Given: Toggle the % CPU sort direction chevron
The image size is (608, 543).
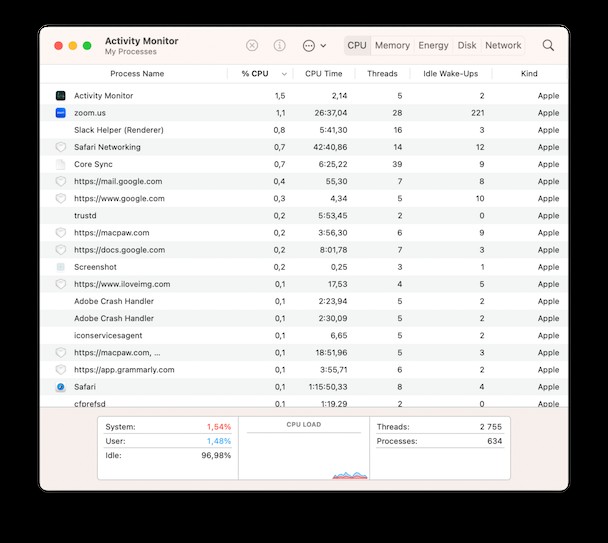Looking at the screenshot, I should 284,74.
